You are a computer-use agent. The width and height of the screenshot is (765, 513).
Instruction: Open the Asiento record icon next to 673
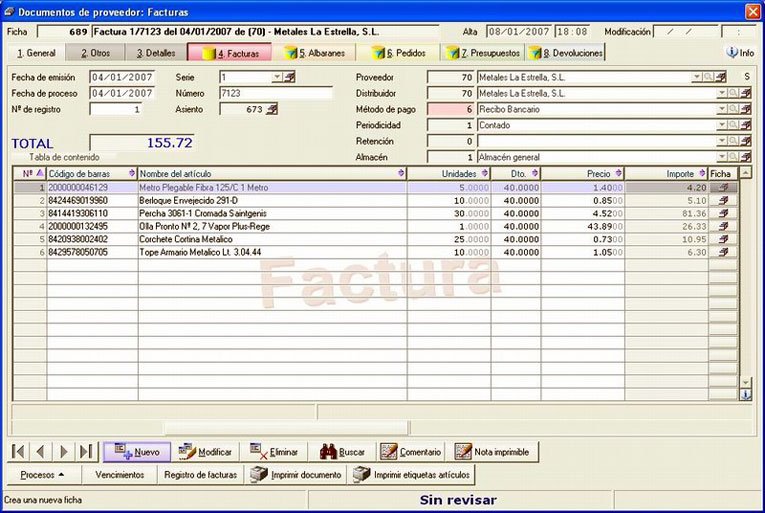point(272,109)
